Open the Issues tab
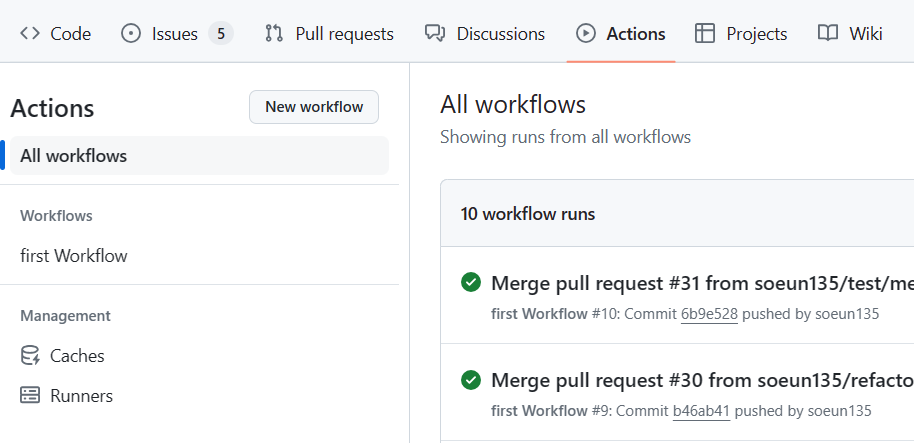The image size is (914, 443). [x=177, y=34]
